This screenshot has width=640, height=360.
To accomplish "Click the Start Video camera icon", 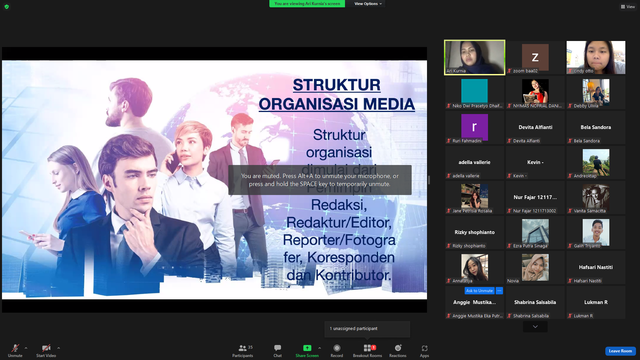I will (46, 348).
